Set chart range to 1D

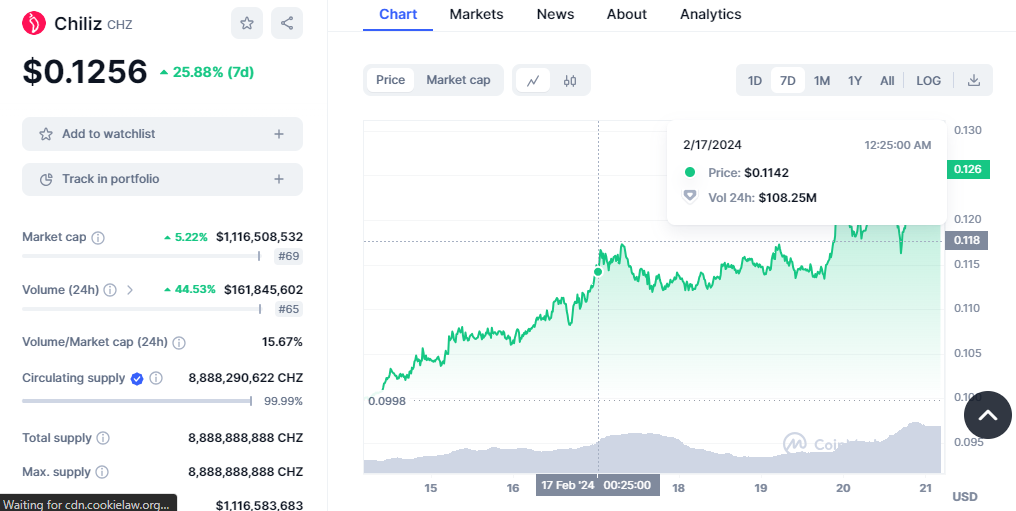click(754, 81)
